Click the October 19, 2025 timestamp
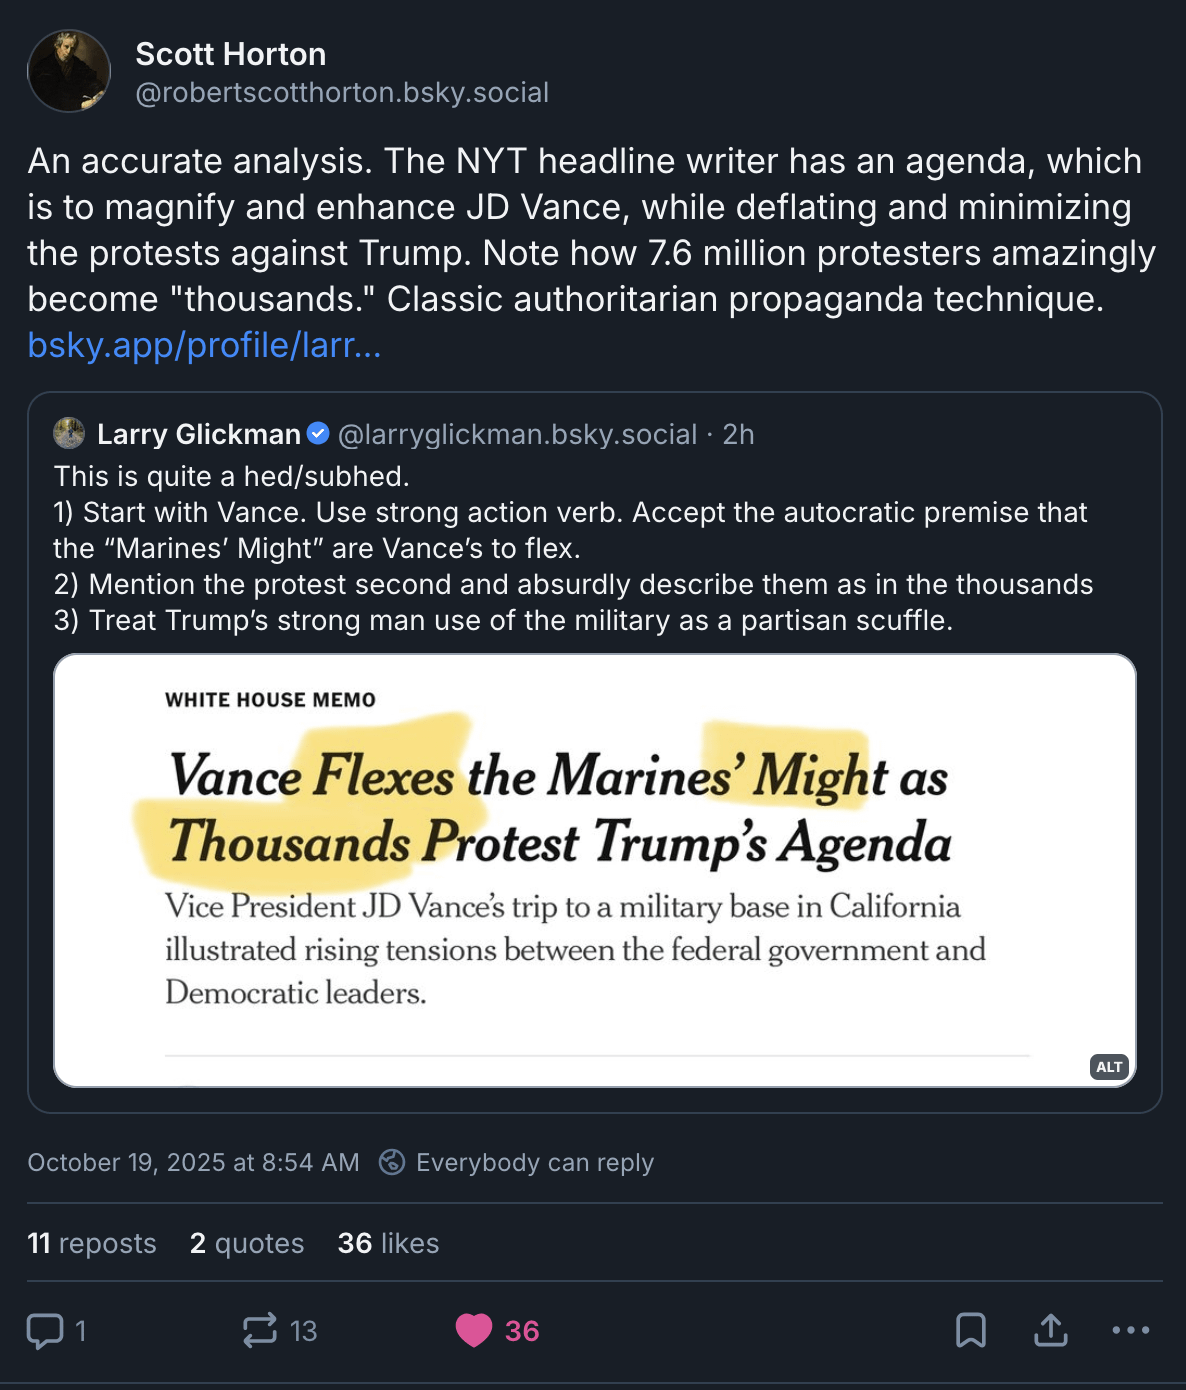The width and height of the screenshot is (1186, 1390). click(193, 1162)
